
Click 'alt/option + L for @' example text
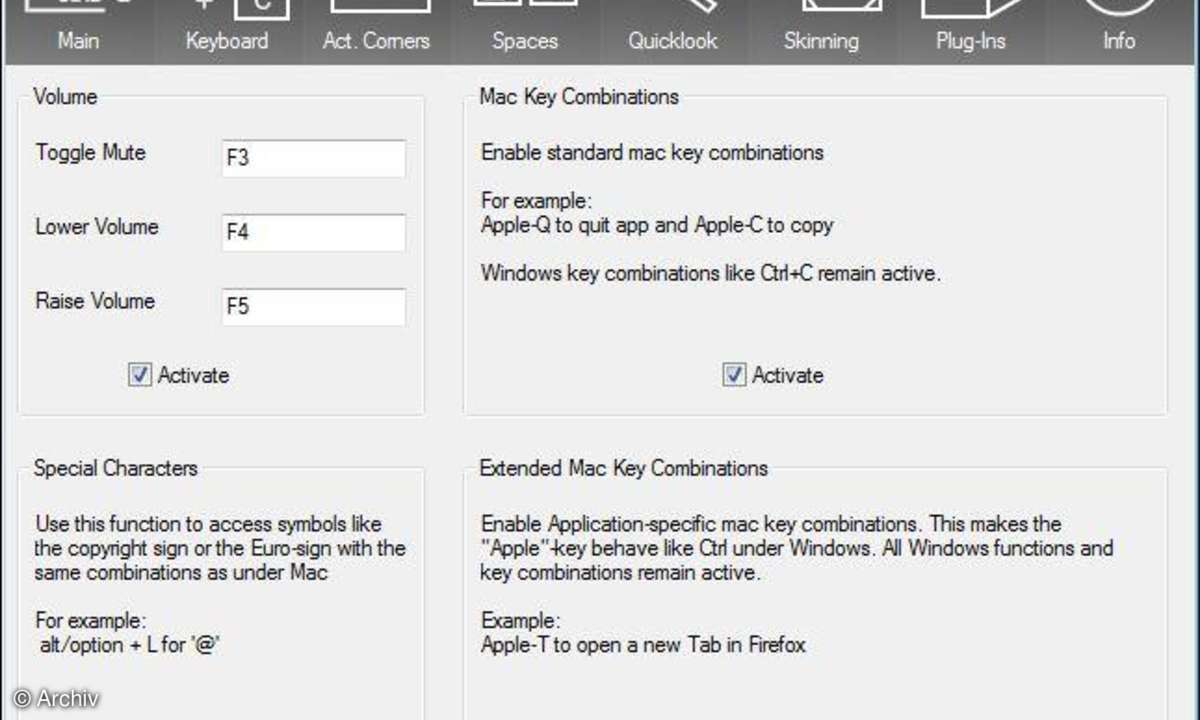[128, 645]
